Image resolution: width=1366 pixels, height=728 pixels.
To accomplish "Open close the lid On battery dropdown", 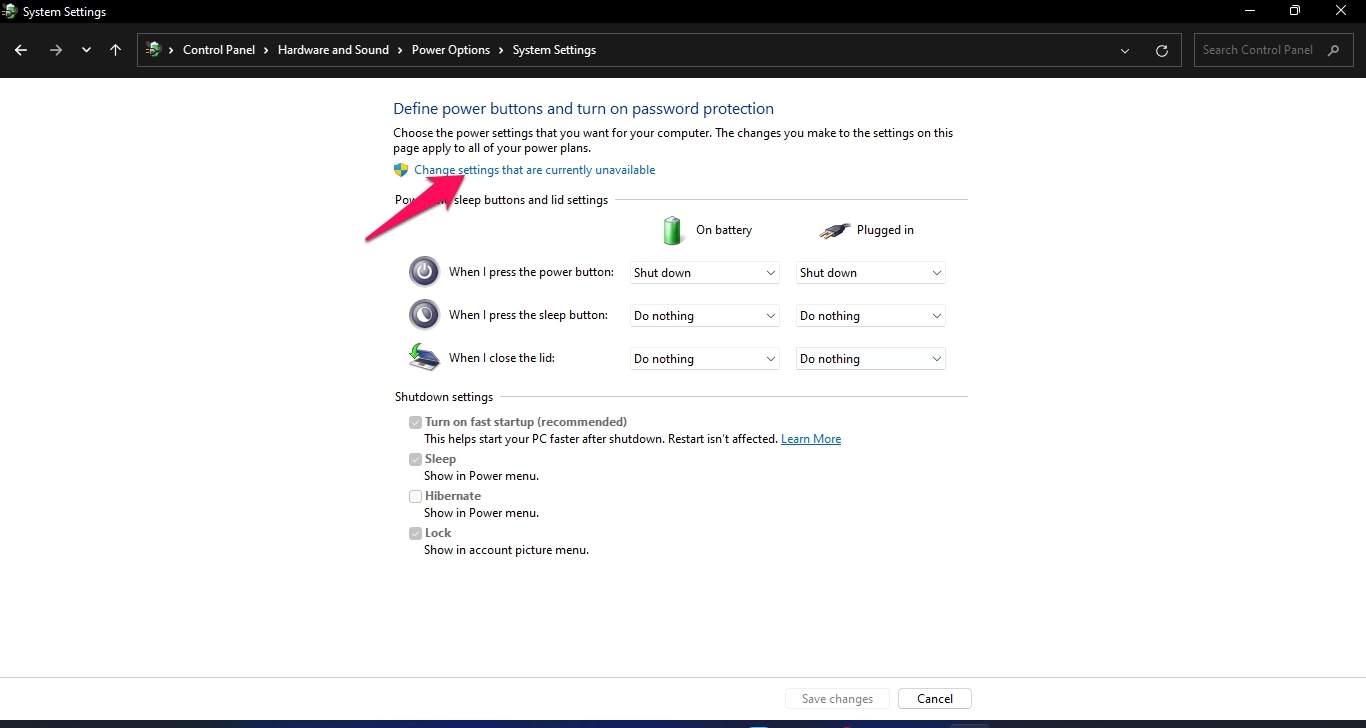I will (x=705, y=359).
